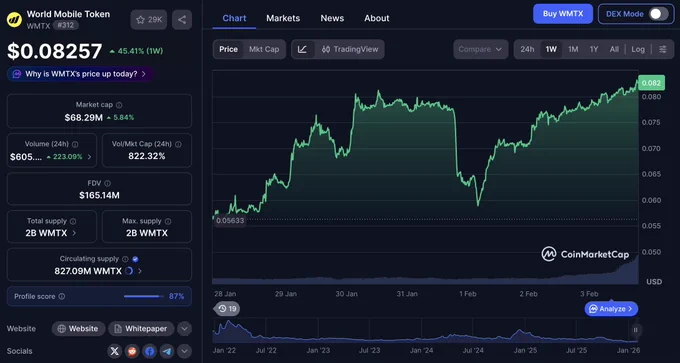The image size is (680, 363).
Task: Click the info icon beside Vol/Mkt Cap (24h)
Action: click(178, 144)
